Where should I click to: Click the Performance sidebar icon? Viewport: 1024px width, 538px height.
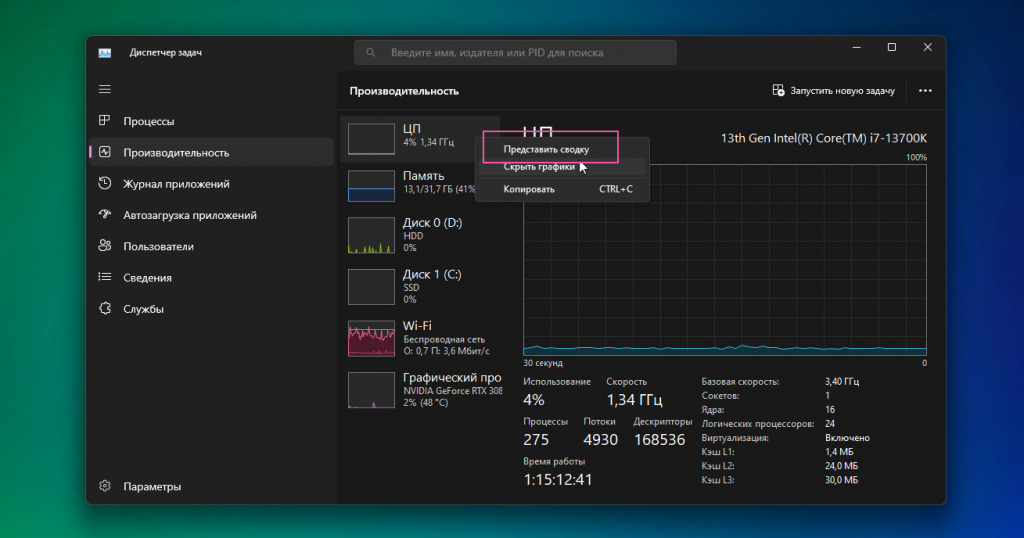pos(104,153)
